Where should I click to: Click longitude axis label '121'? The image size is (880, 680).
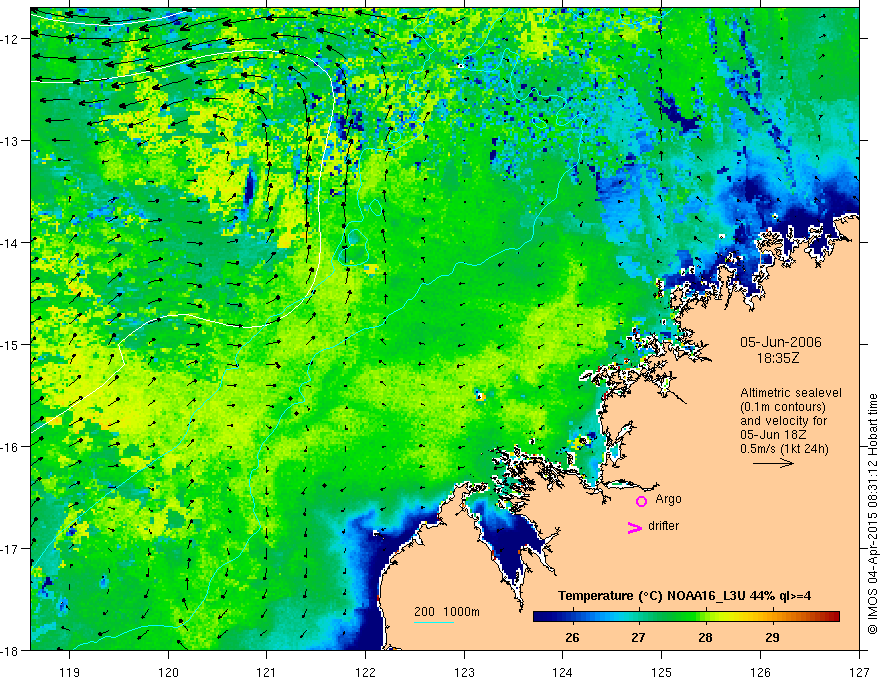(267, 672)
